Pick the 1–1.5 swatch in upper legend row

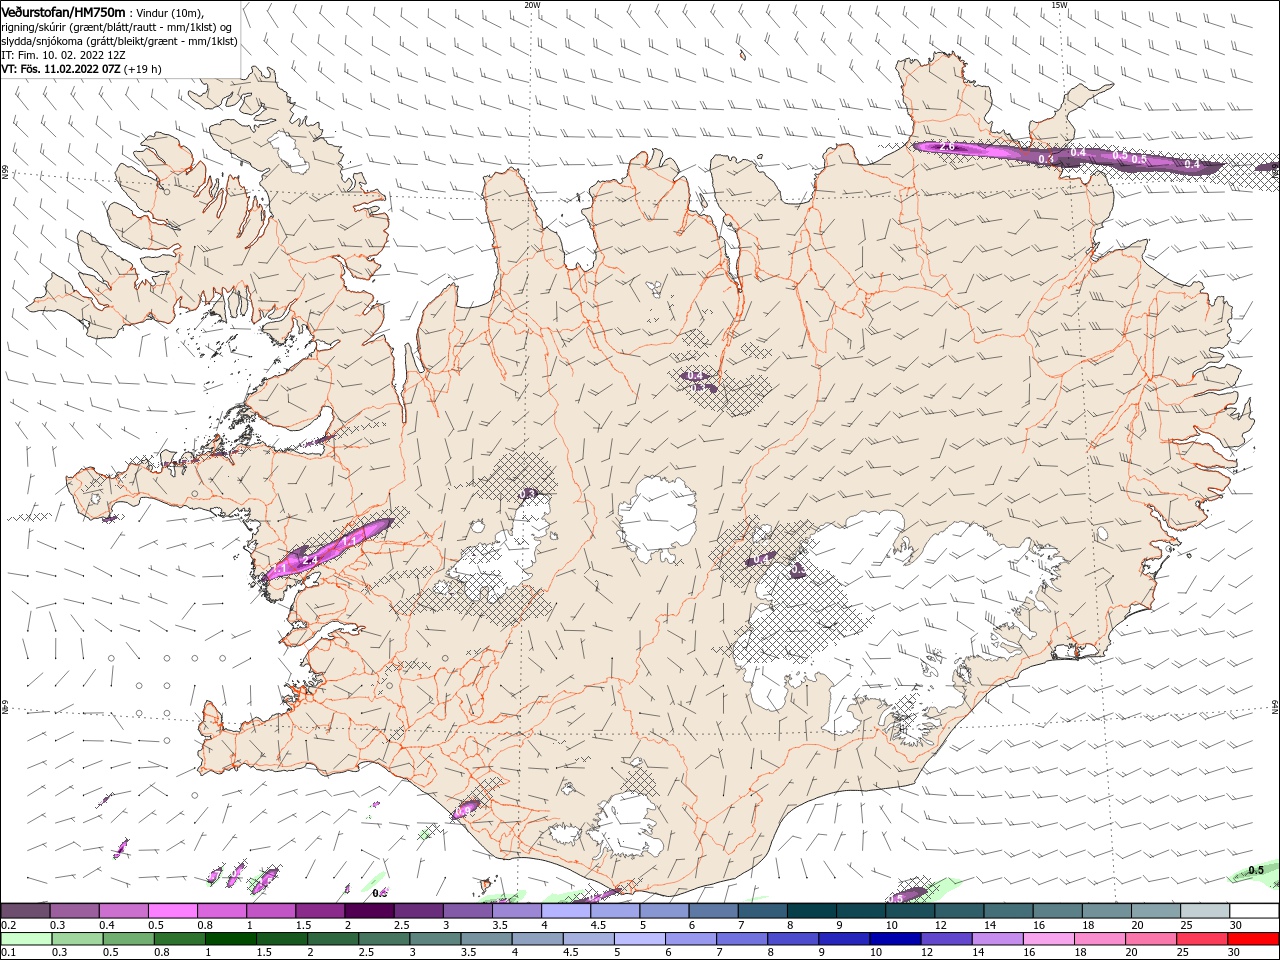coord(270,911)
